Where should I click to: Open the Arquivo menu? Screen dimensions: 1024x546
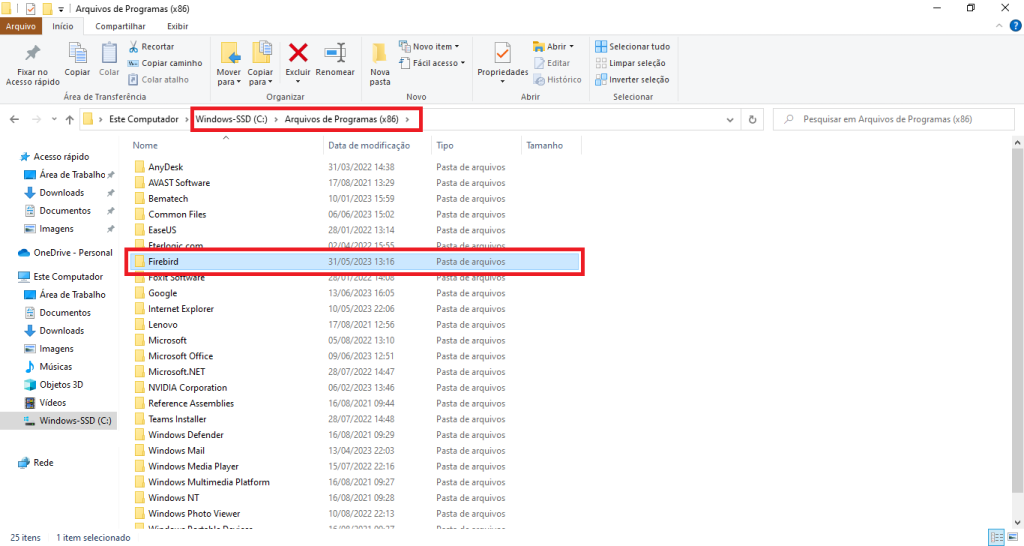21,26
